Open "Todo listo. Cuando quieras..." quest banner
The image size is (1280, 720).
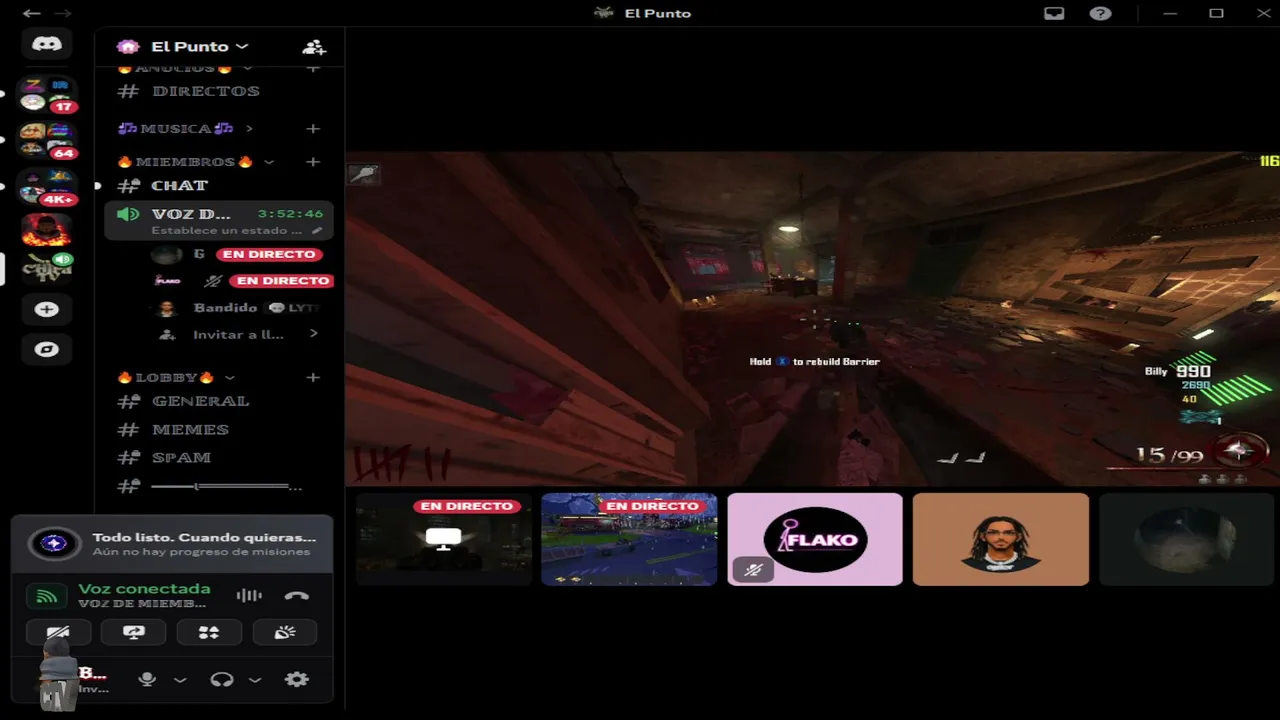pyautogui.click(x=172, y=544)
